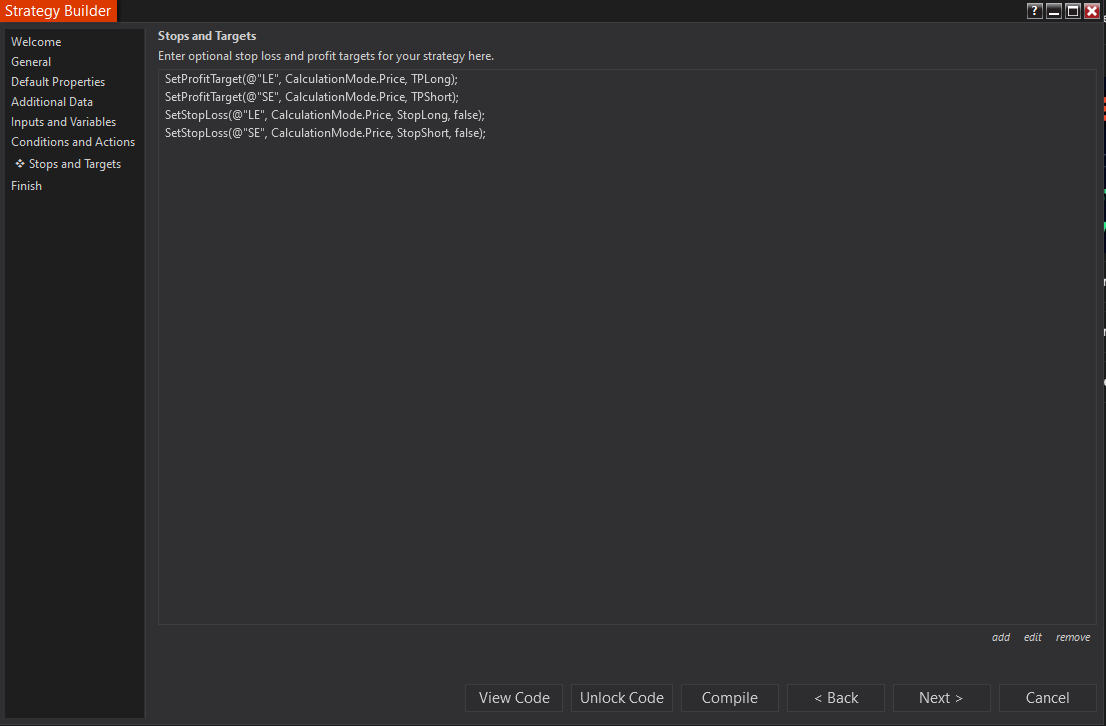Open the Welcome step
The height and width of the screenshot is (726, 1106).
(36, 42)
